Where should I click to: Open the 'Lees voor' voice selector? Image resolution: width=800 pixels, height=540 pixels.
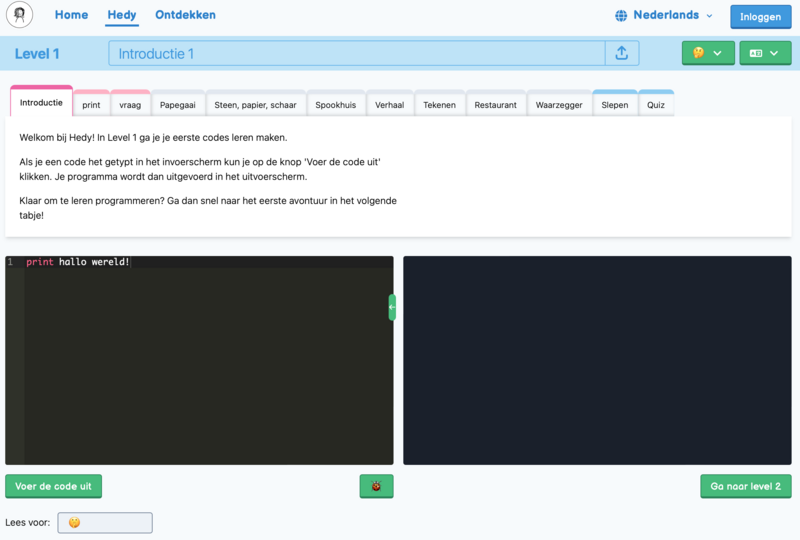(105, 522)
